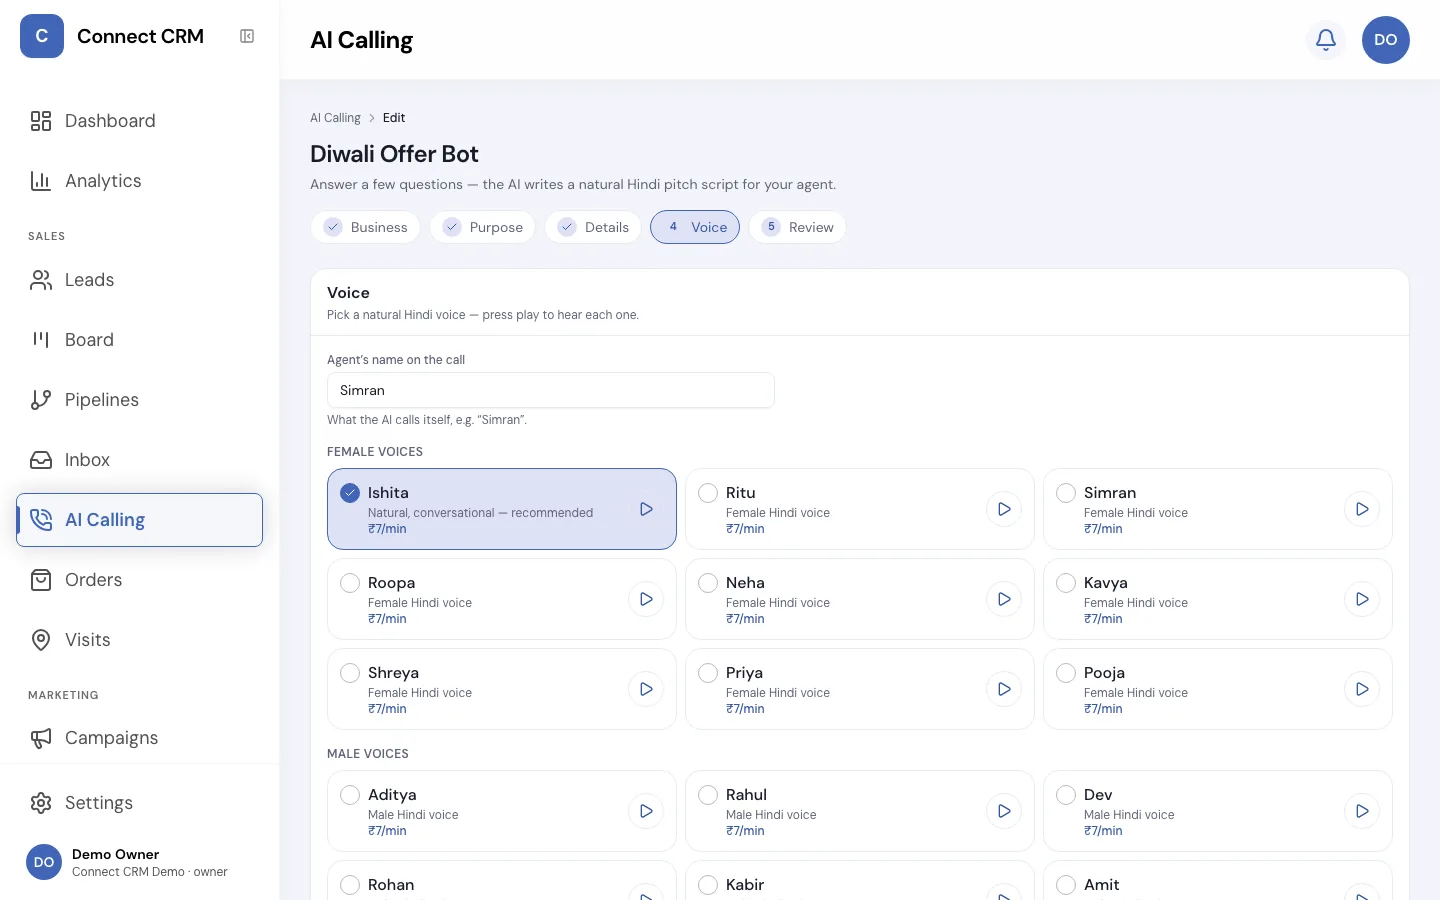1440x900 pixels.
Task: Open the Demo Owner profile entry
Action: (139, 862)
